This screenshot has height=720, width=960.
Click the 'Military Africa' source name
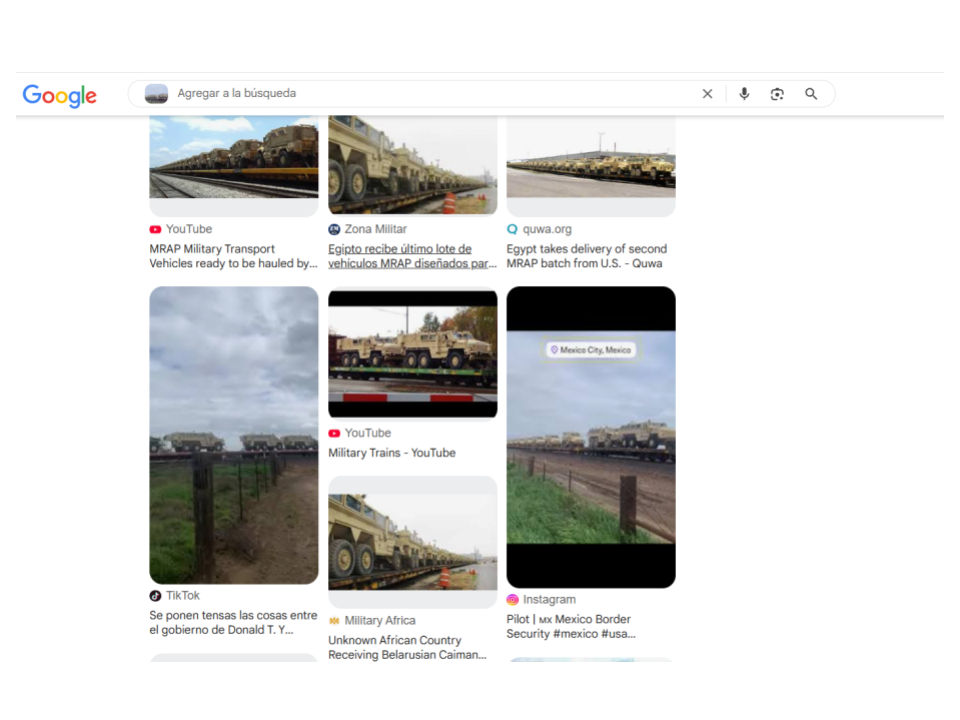point(380,621)
